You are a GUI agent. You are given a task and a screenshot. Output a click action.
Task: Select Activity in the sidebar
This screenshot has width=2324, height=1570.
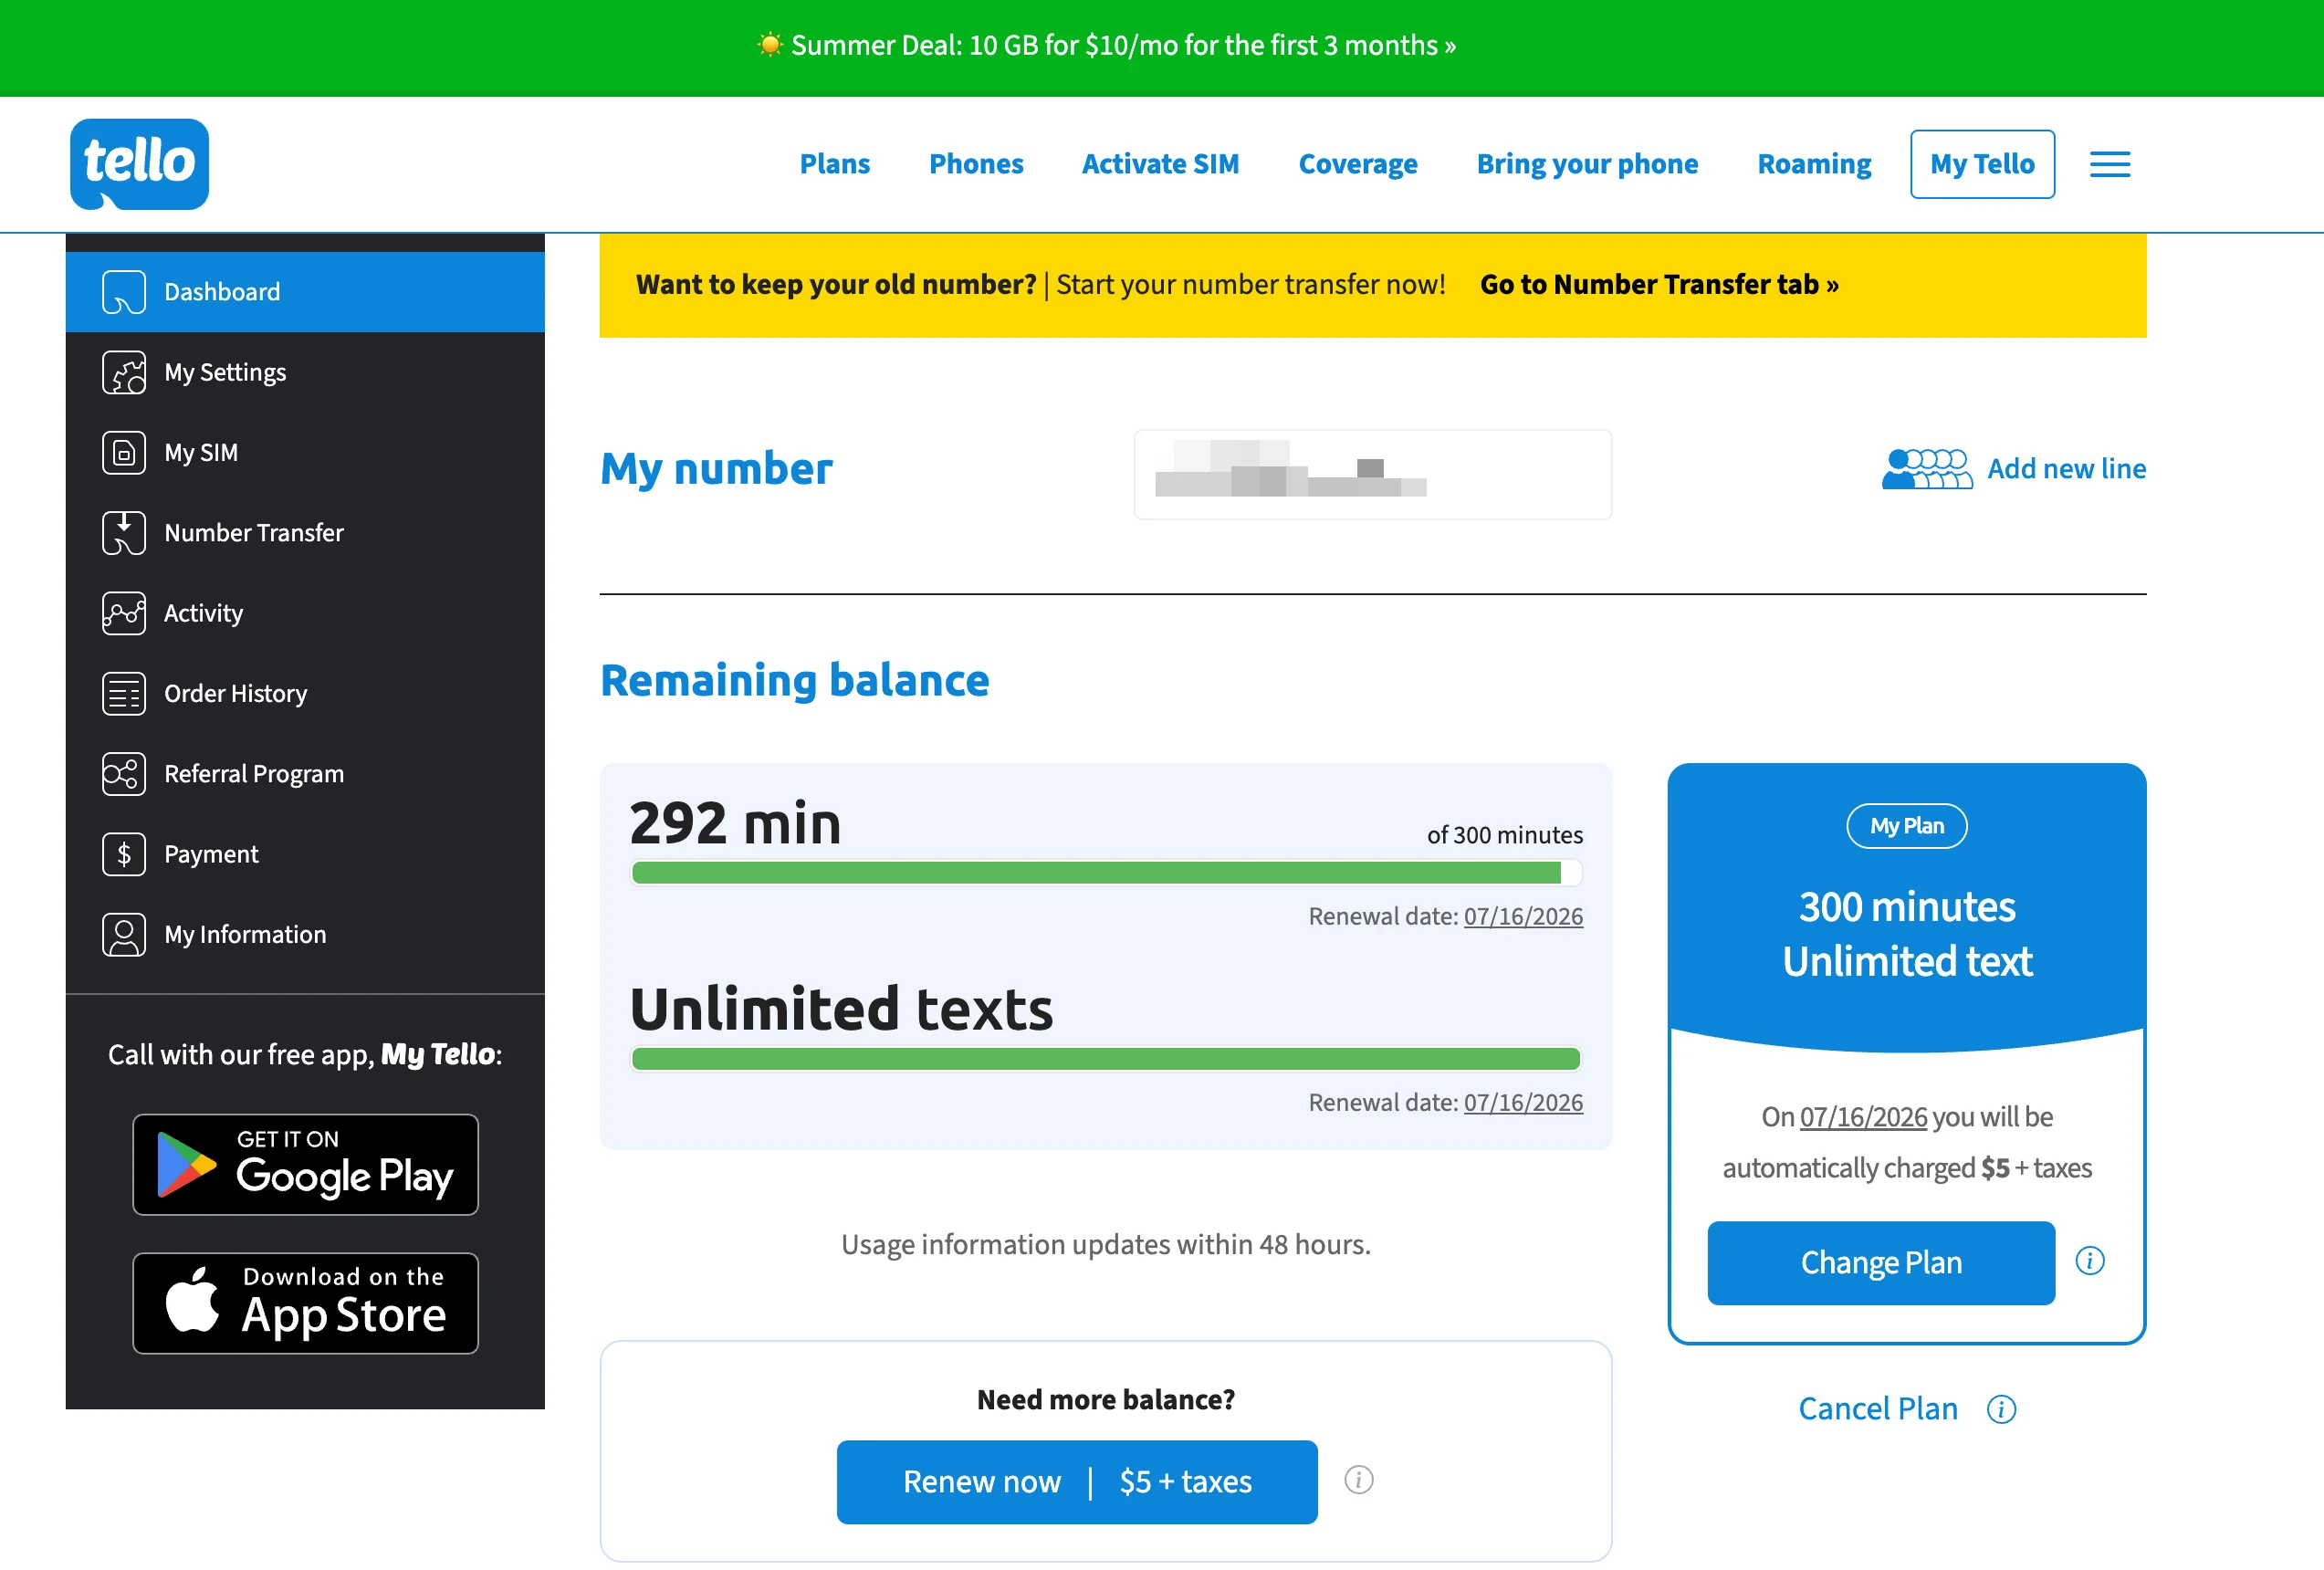tap(305, 613)
